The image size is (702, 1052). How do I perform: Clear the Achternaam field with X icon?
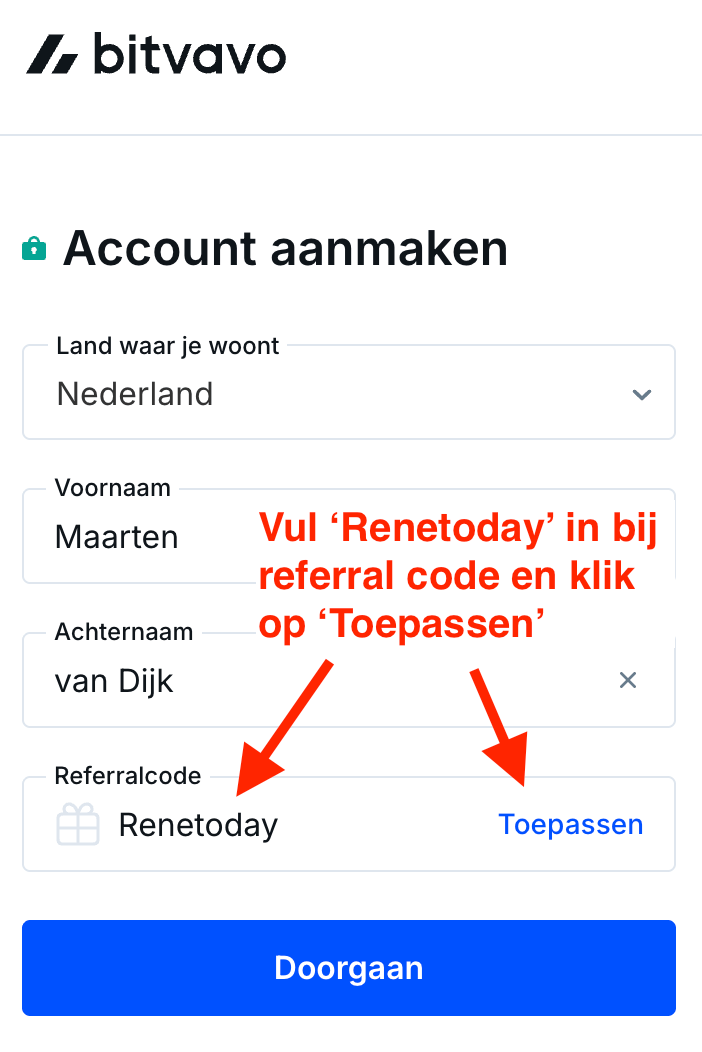(x=628, y=681)
